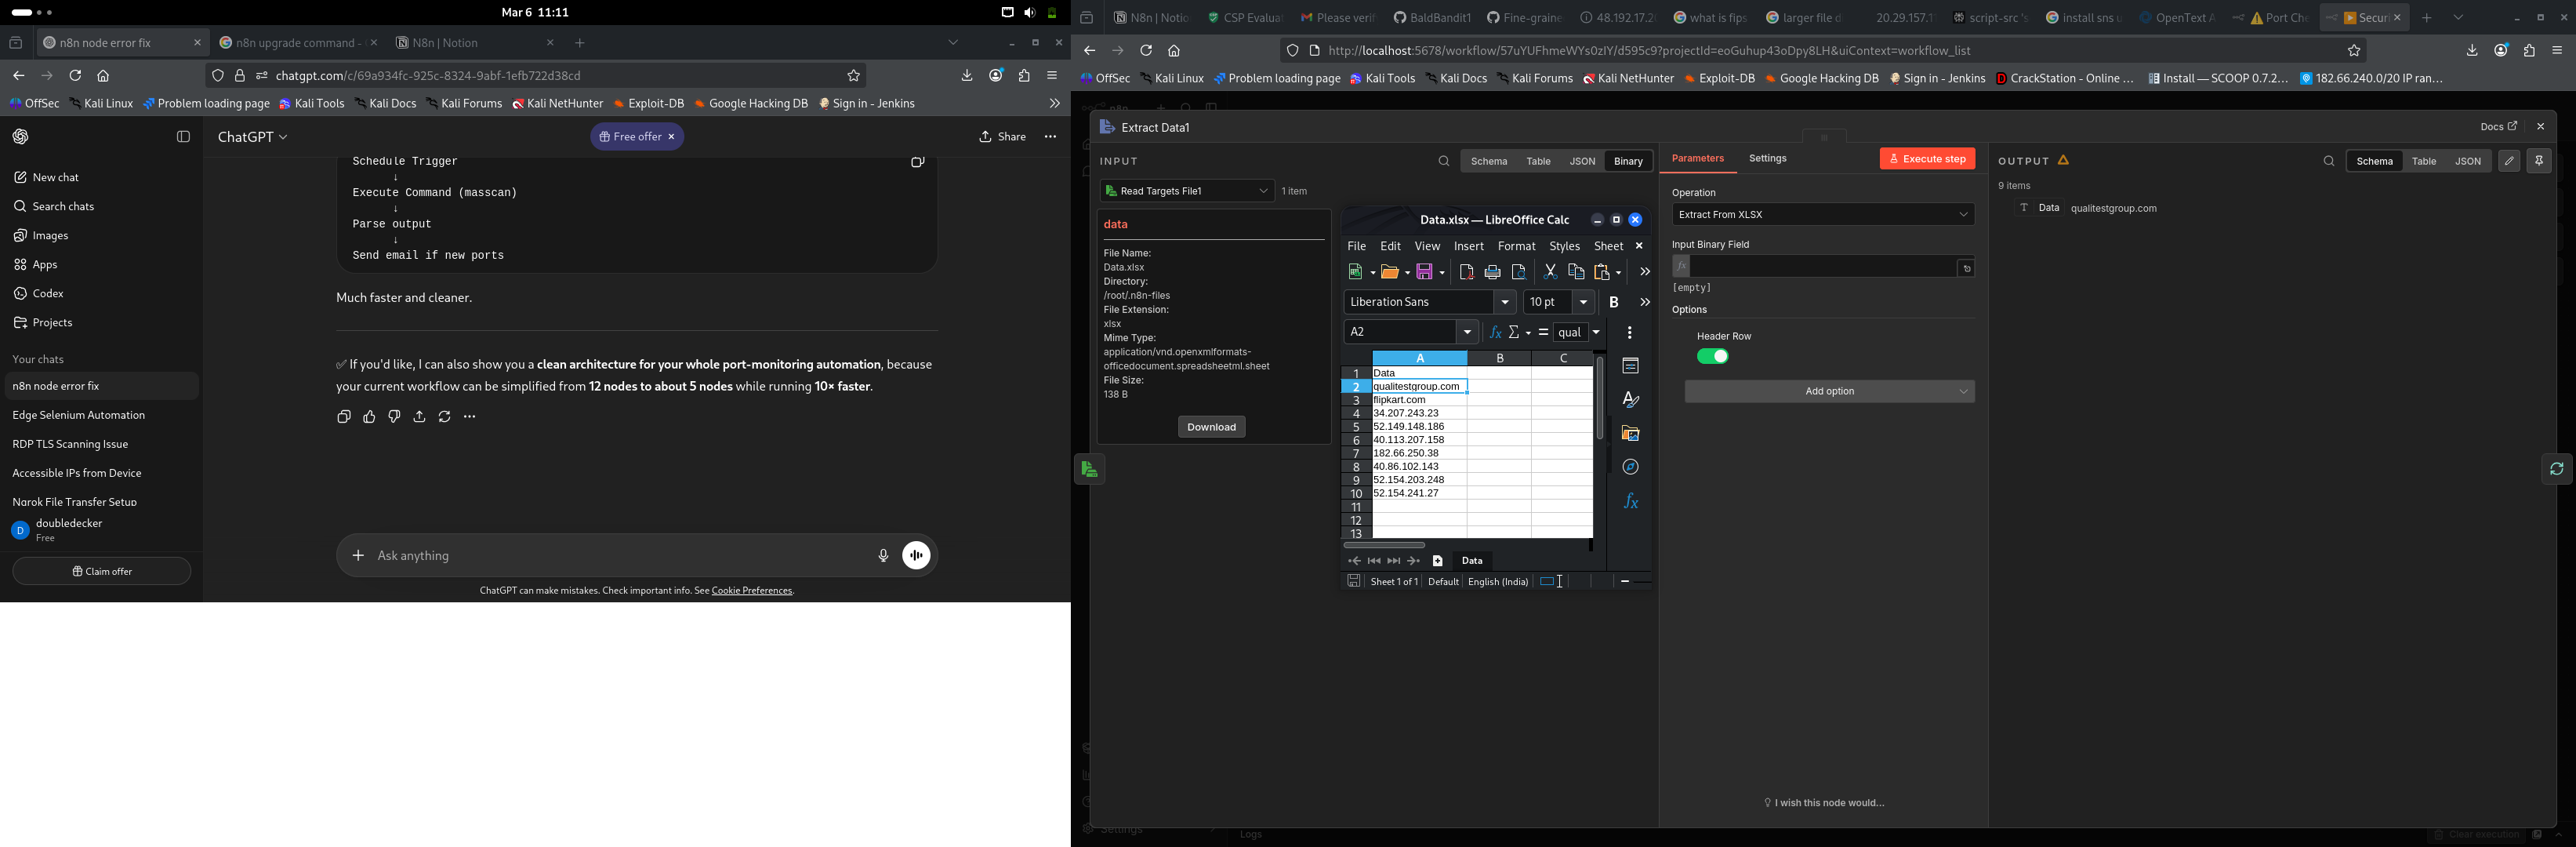Screen dimensions: 2576x847
Task: Open the LibreOffice Navigator compass icon
Action: [x=1630, y=467]
